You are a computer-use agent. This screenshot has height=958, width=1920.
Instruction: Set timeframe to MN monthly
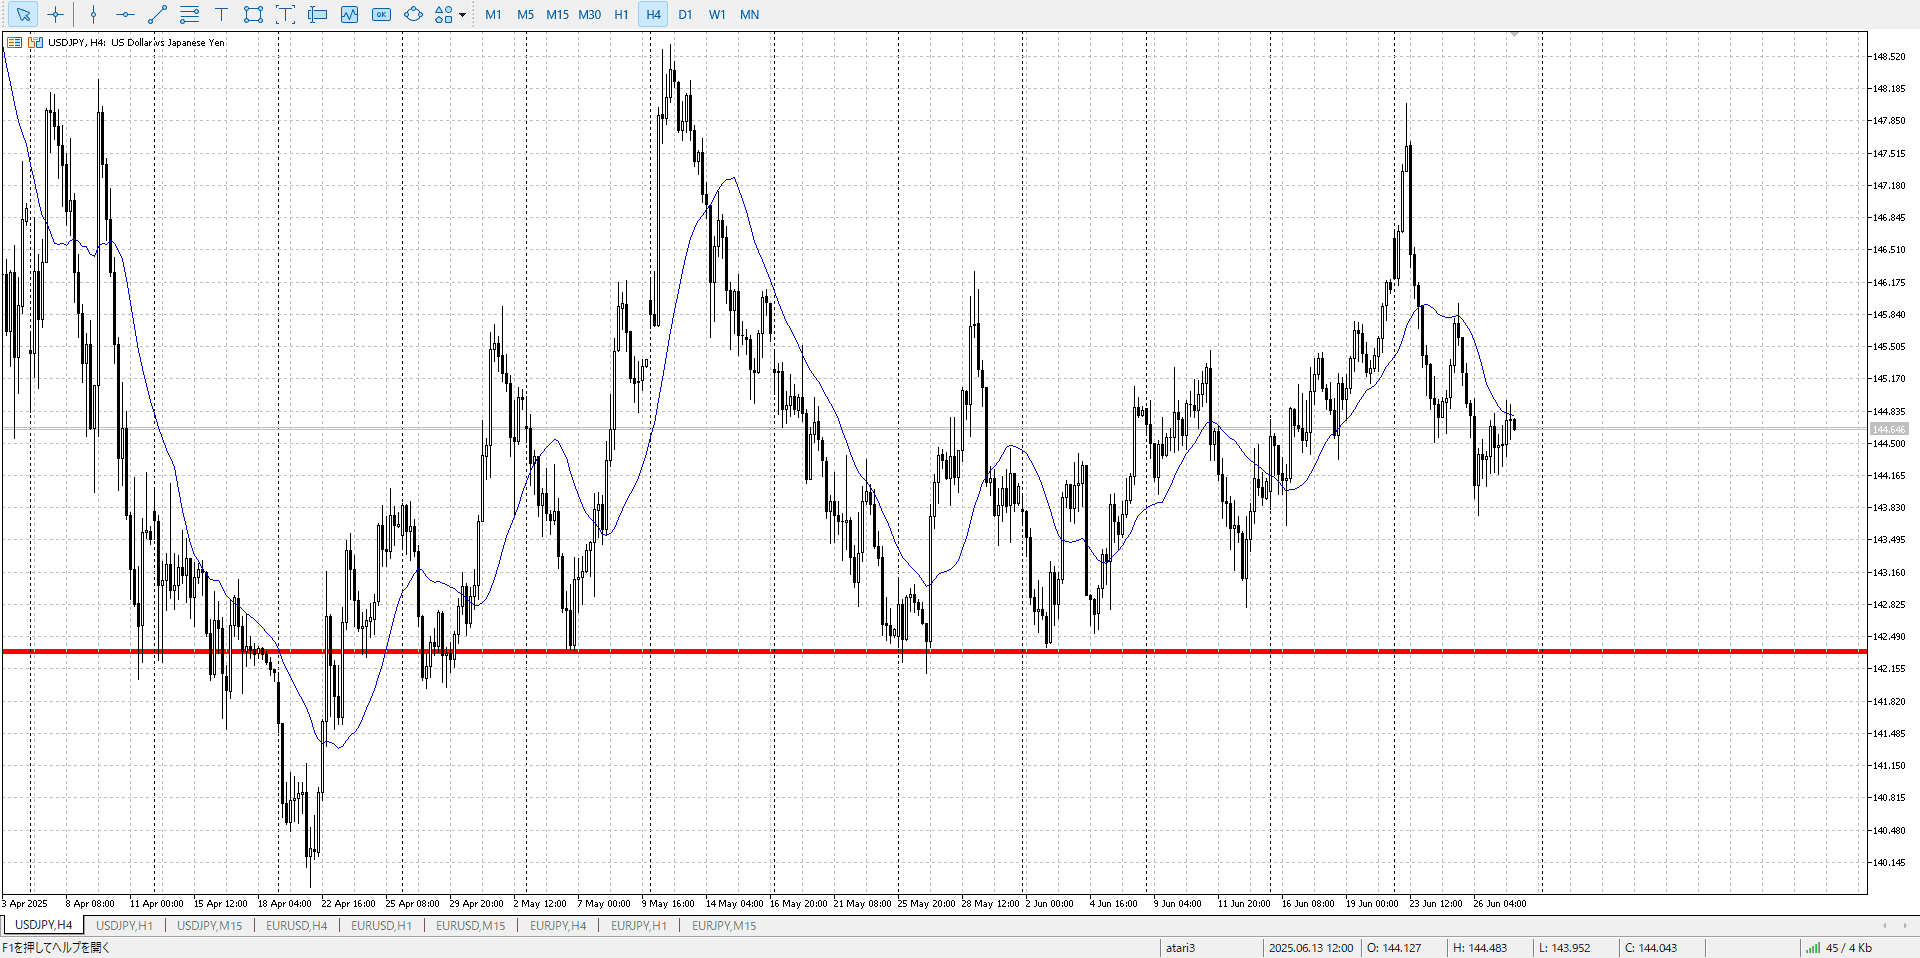tap(749, 14)
